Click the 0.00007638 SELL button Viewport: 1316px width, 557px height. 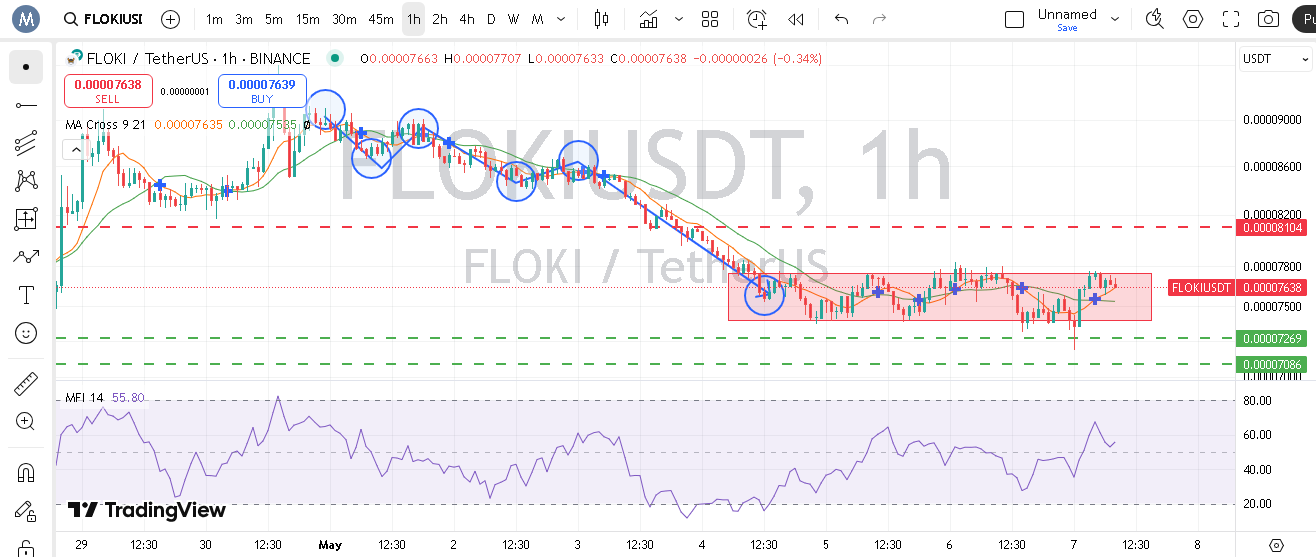(108, 91)
